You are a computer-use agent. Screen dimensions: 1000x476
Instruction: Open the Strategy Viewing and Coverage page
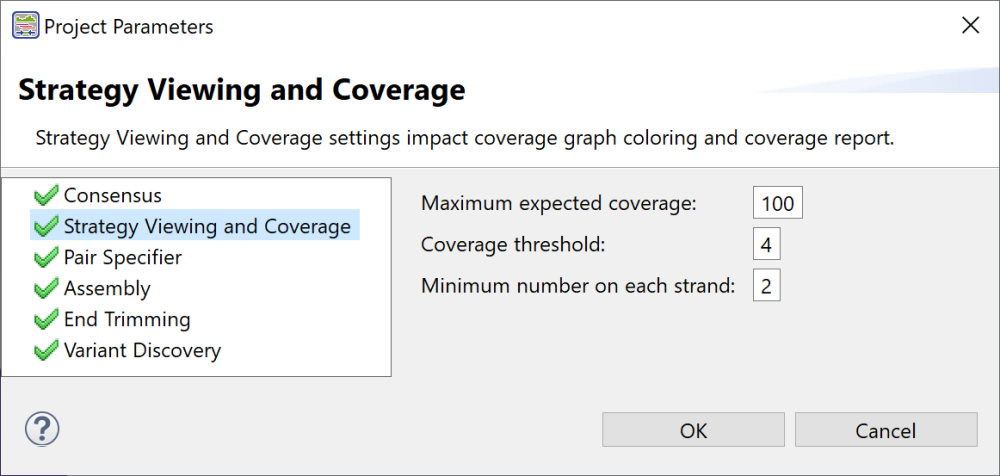tap(207, 227)
